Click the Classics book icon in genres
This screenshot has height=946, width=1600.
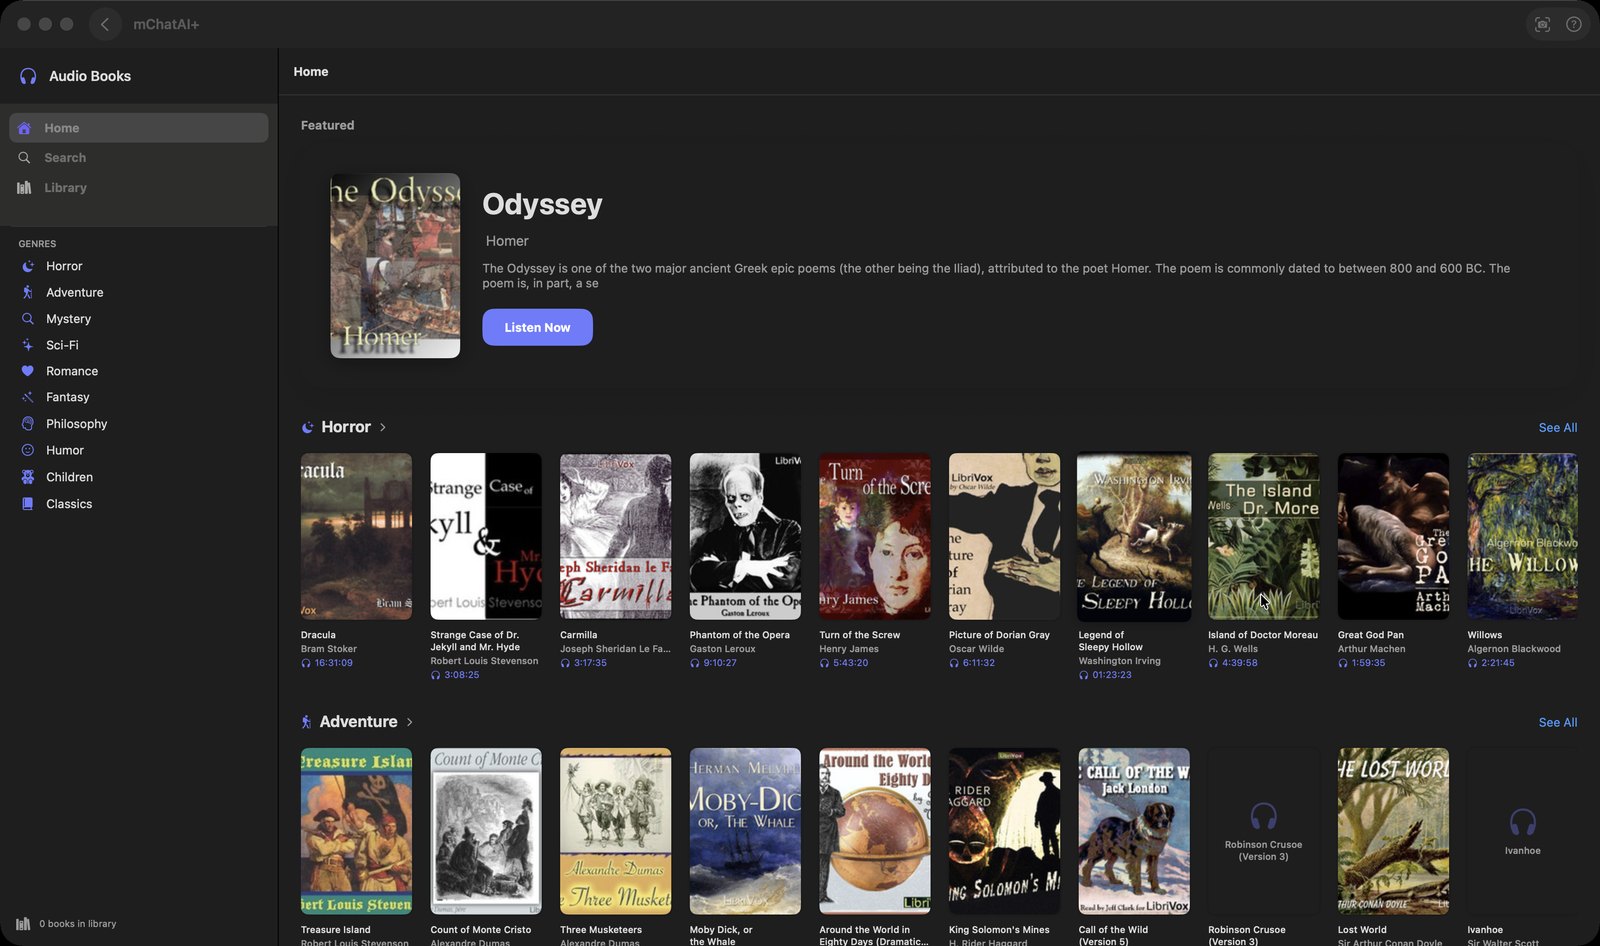(x=28, y=504)
